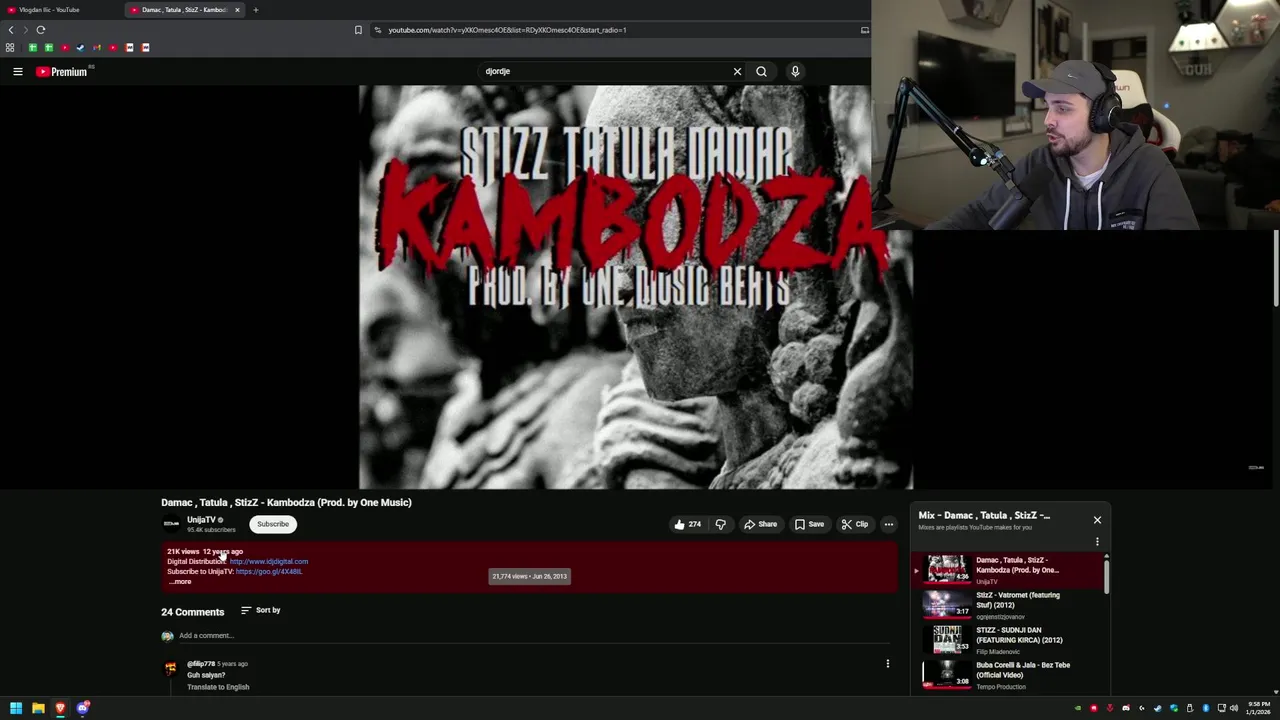Open the Mix playlist three-dot options menu
This screenshot has width=1280, height=720.
tap(1097, 541)
